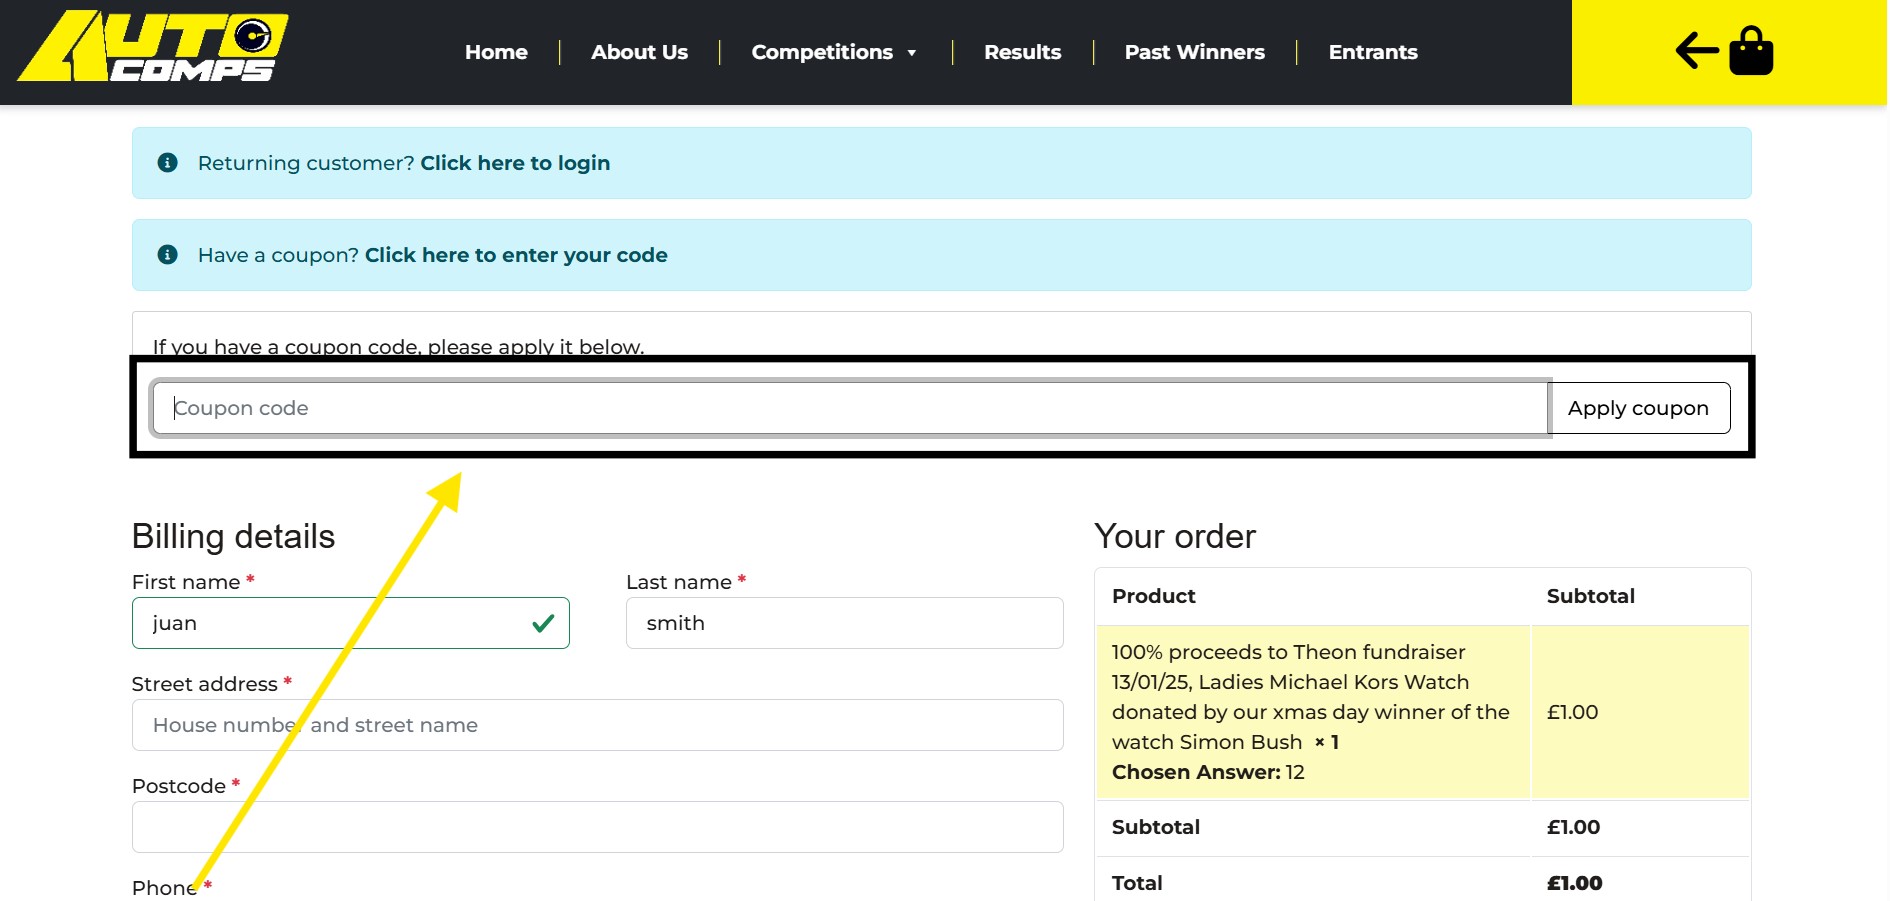Screen dimensions: 1890x901
Task: Open the About Us page
Action: click(639, 52)
